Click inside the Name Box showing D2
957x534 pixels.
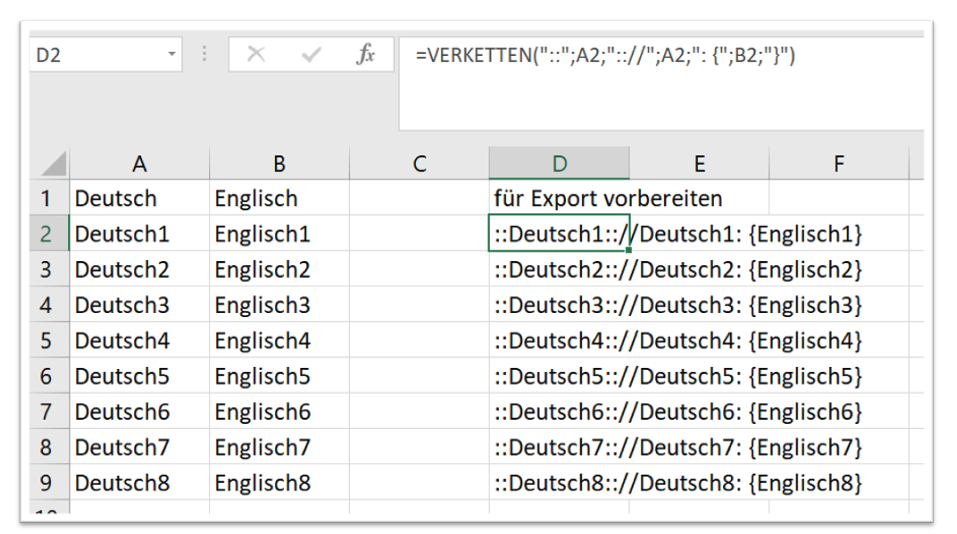click(x=95, y=56)
